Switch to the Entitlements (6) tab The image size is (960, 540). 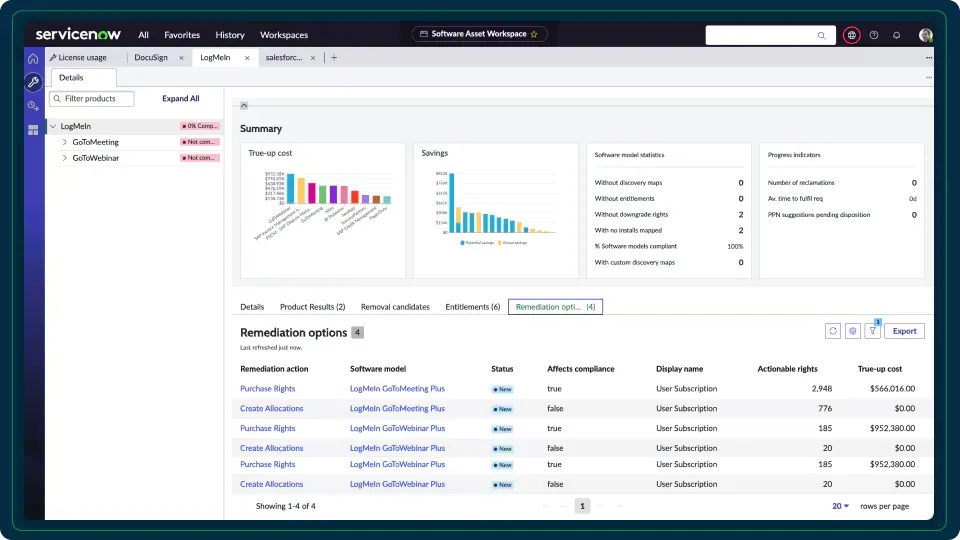pos(472,307)
